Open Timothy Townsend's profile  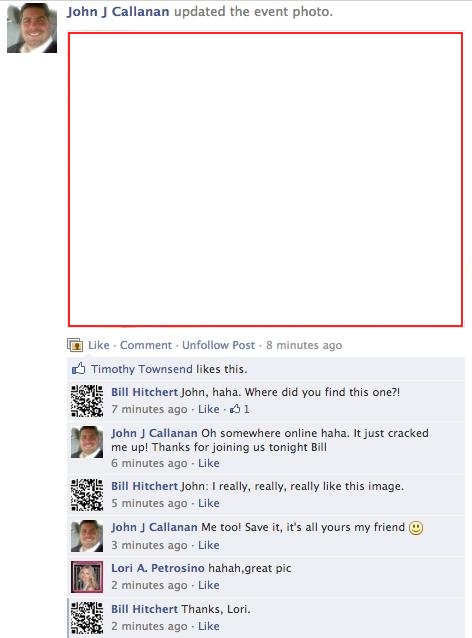pos(142,369)
